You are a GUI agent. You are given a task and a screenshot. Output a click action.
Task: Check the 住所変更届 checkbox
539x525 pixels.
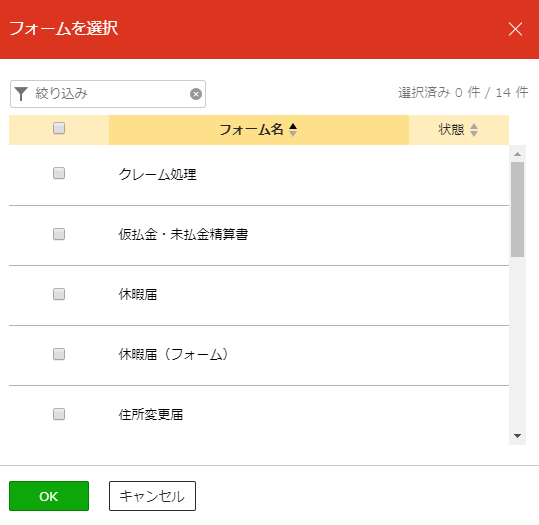click(59, 414)
